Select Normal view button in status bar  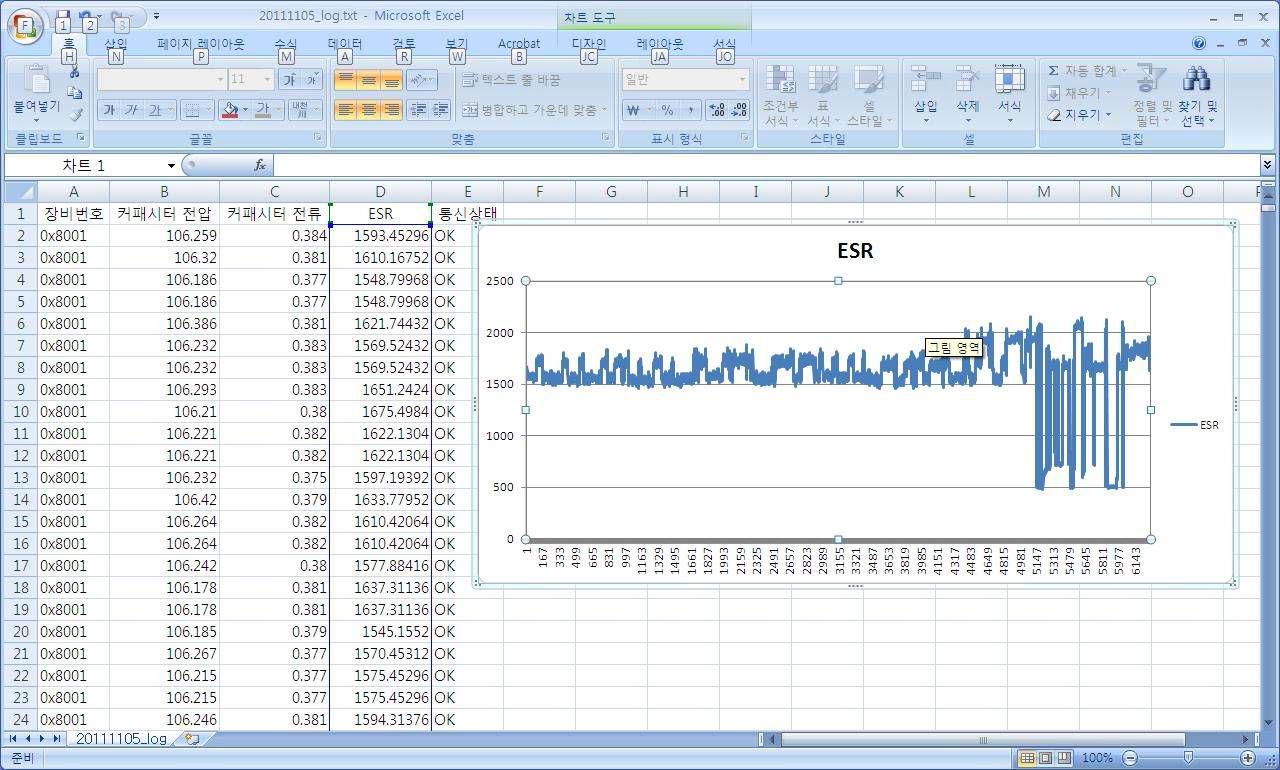pos(1027,758)
